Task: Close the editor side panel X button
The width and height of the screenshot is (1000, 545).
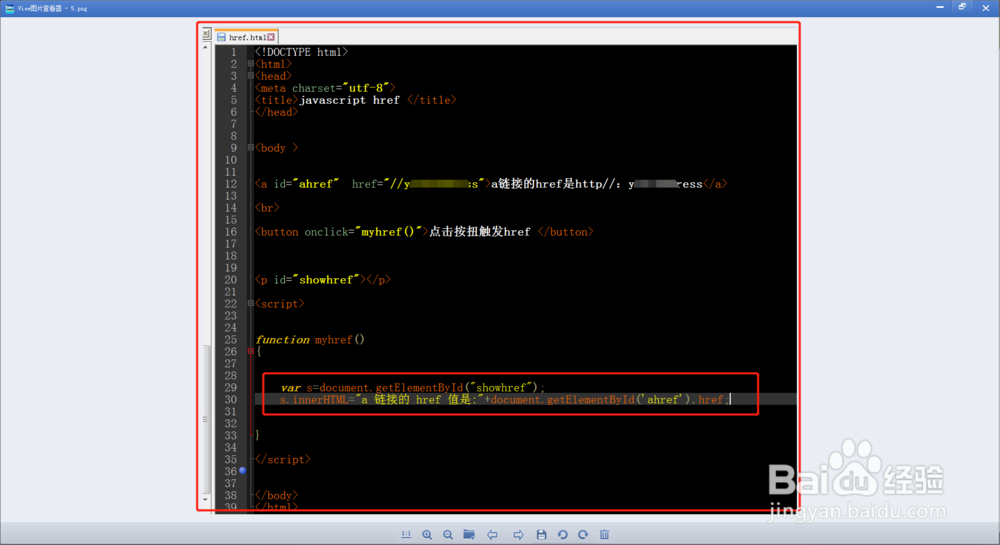Action: point(207,34)
